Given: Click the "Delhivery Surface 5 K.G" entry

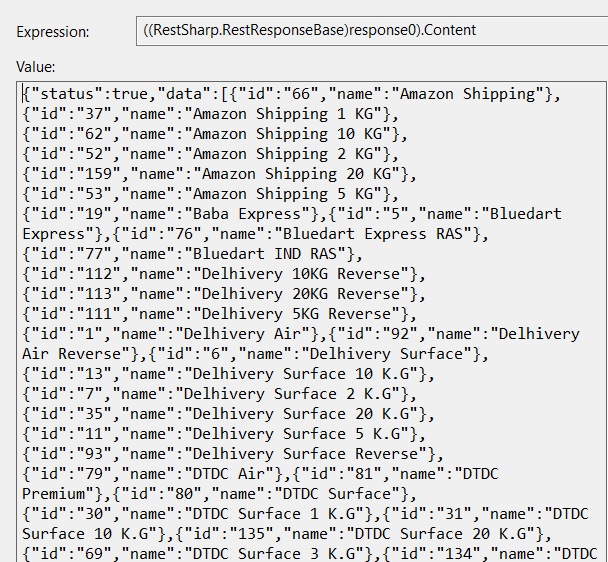Looking at the screenshot, I should click(224, 434).
